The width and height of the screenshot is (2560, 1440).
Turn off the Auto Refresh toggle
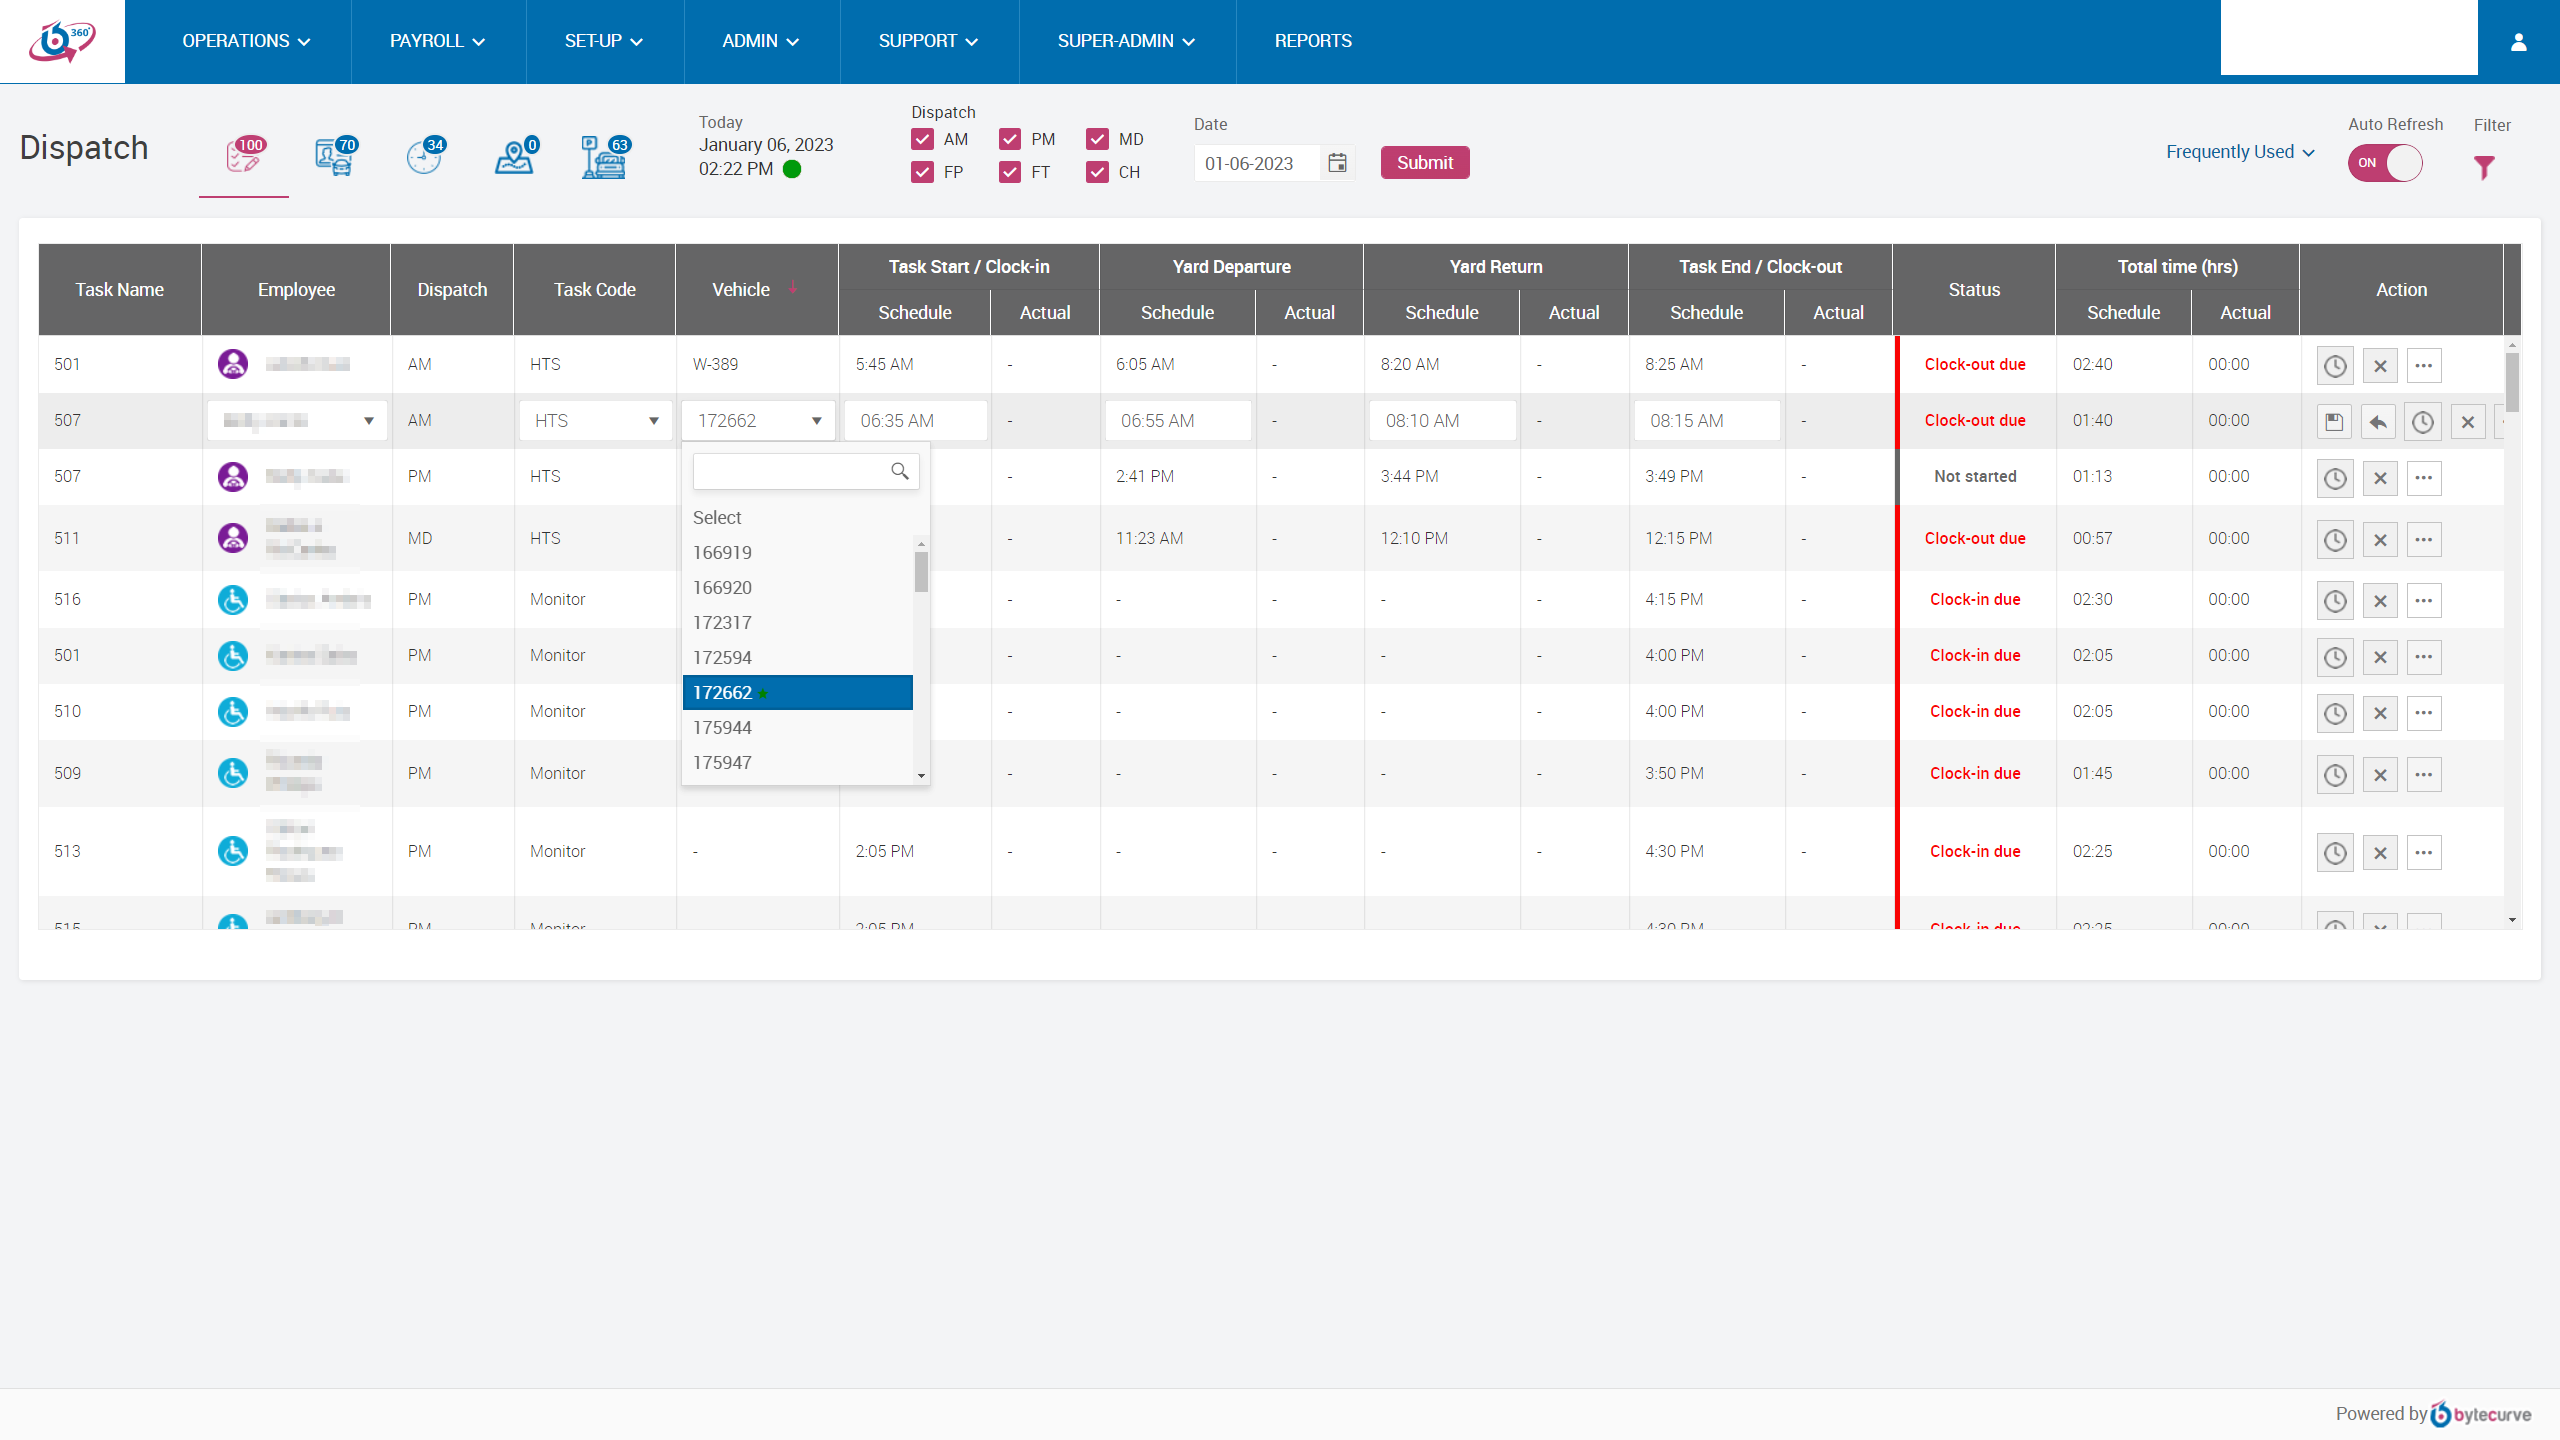2385,163
